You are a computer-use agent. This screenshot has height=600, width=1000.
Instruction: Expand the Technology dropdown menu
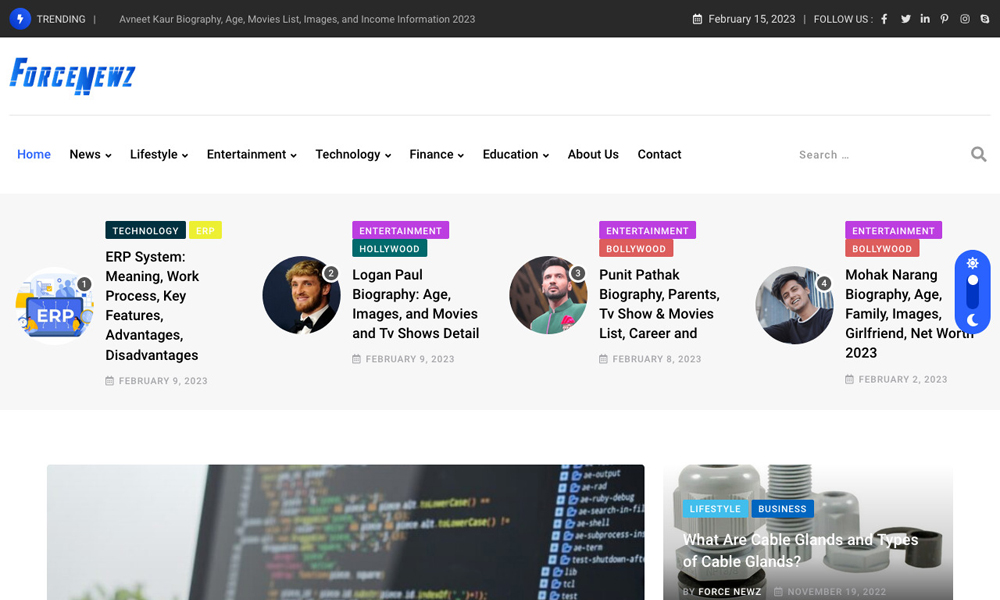point(352,154)
